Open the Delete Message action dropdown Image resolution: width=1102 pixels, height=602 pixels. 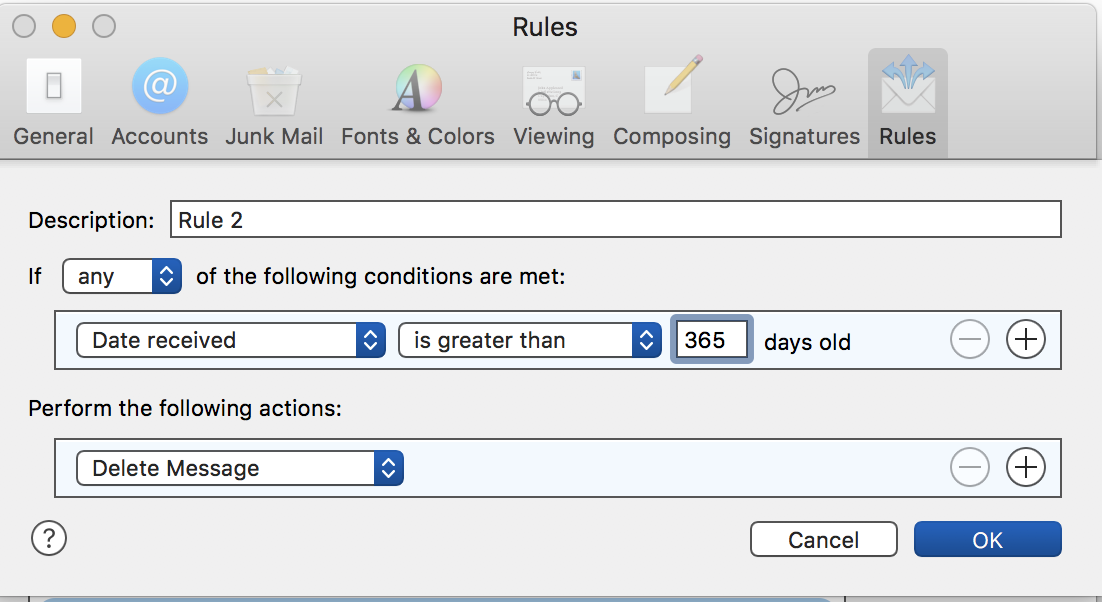tap(240, 468)
